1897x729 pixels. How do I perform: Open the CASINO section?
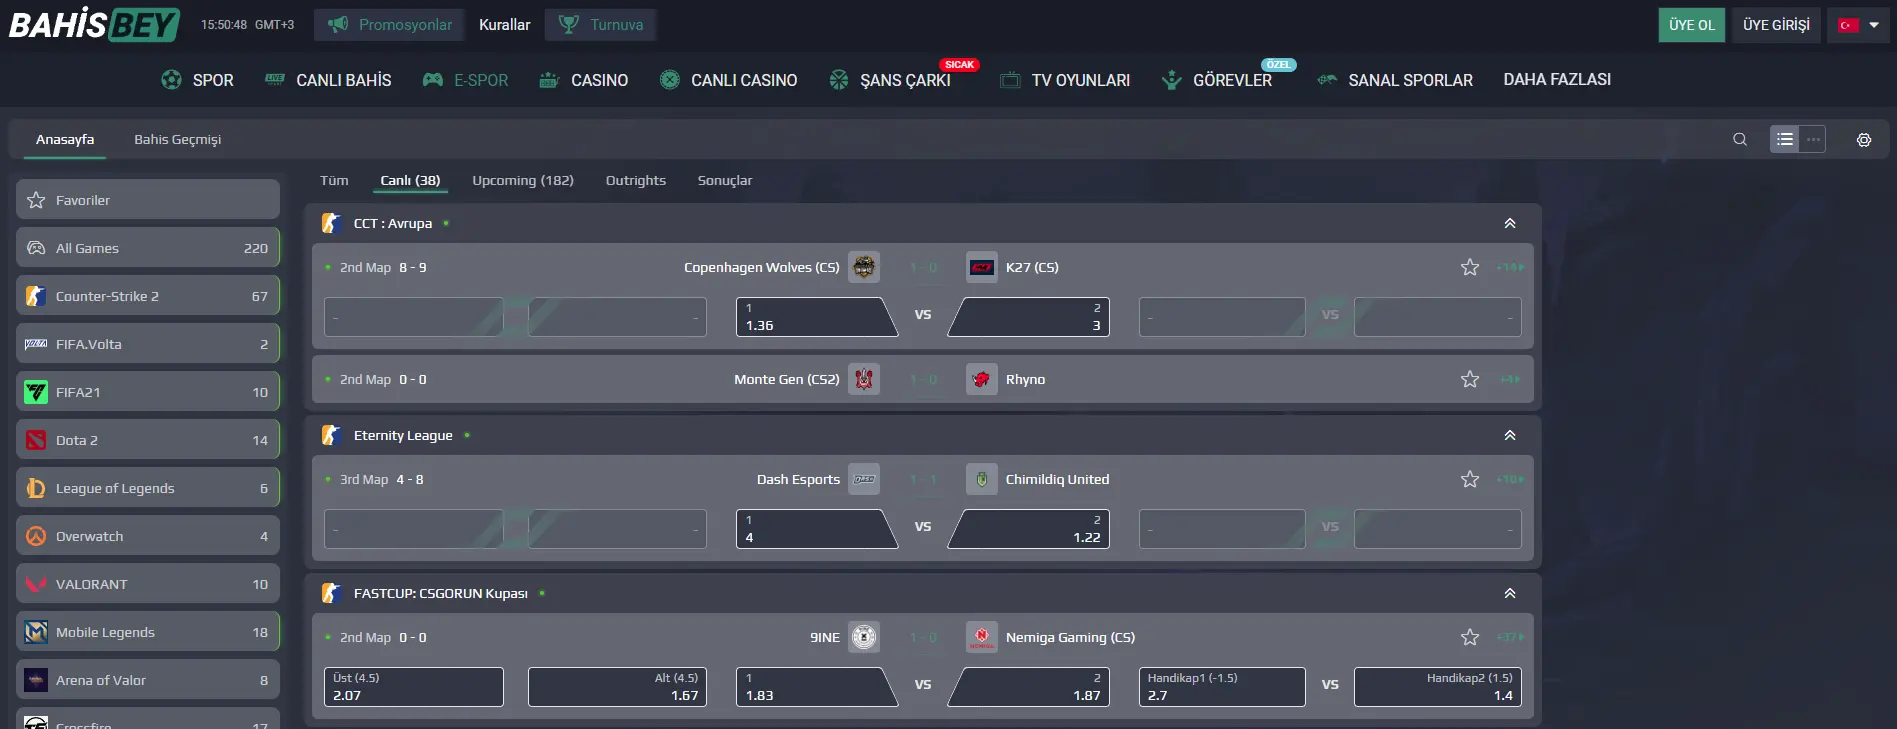(x=584, y=80)
